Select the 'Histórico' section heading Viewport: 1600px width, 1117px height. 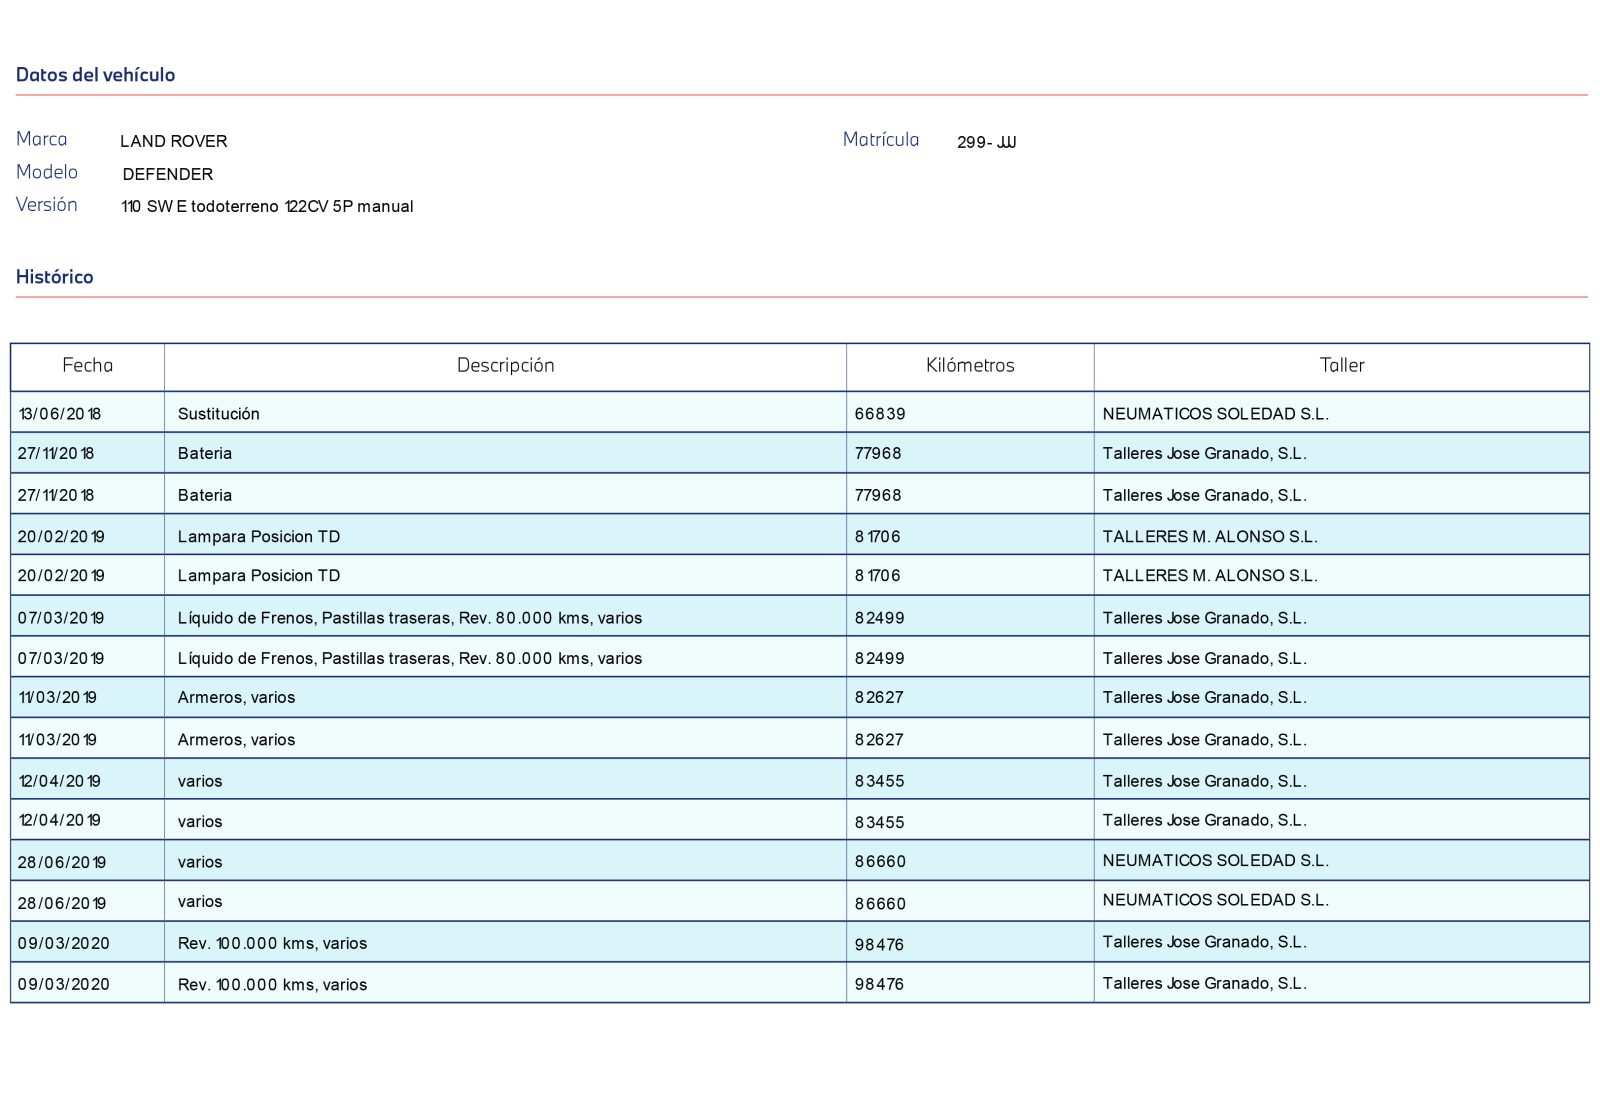54,277
